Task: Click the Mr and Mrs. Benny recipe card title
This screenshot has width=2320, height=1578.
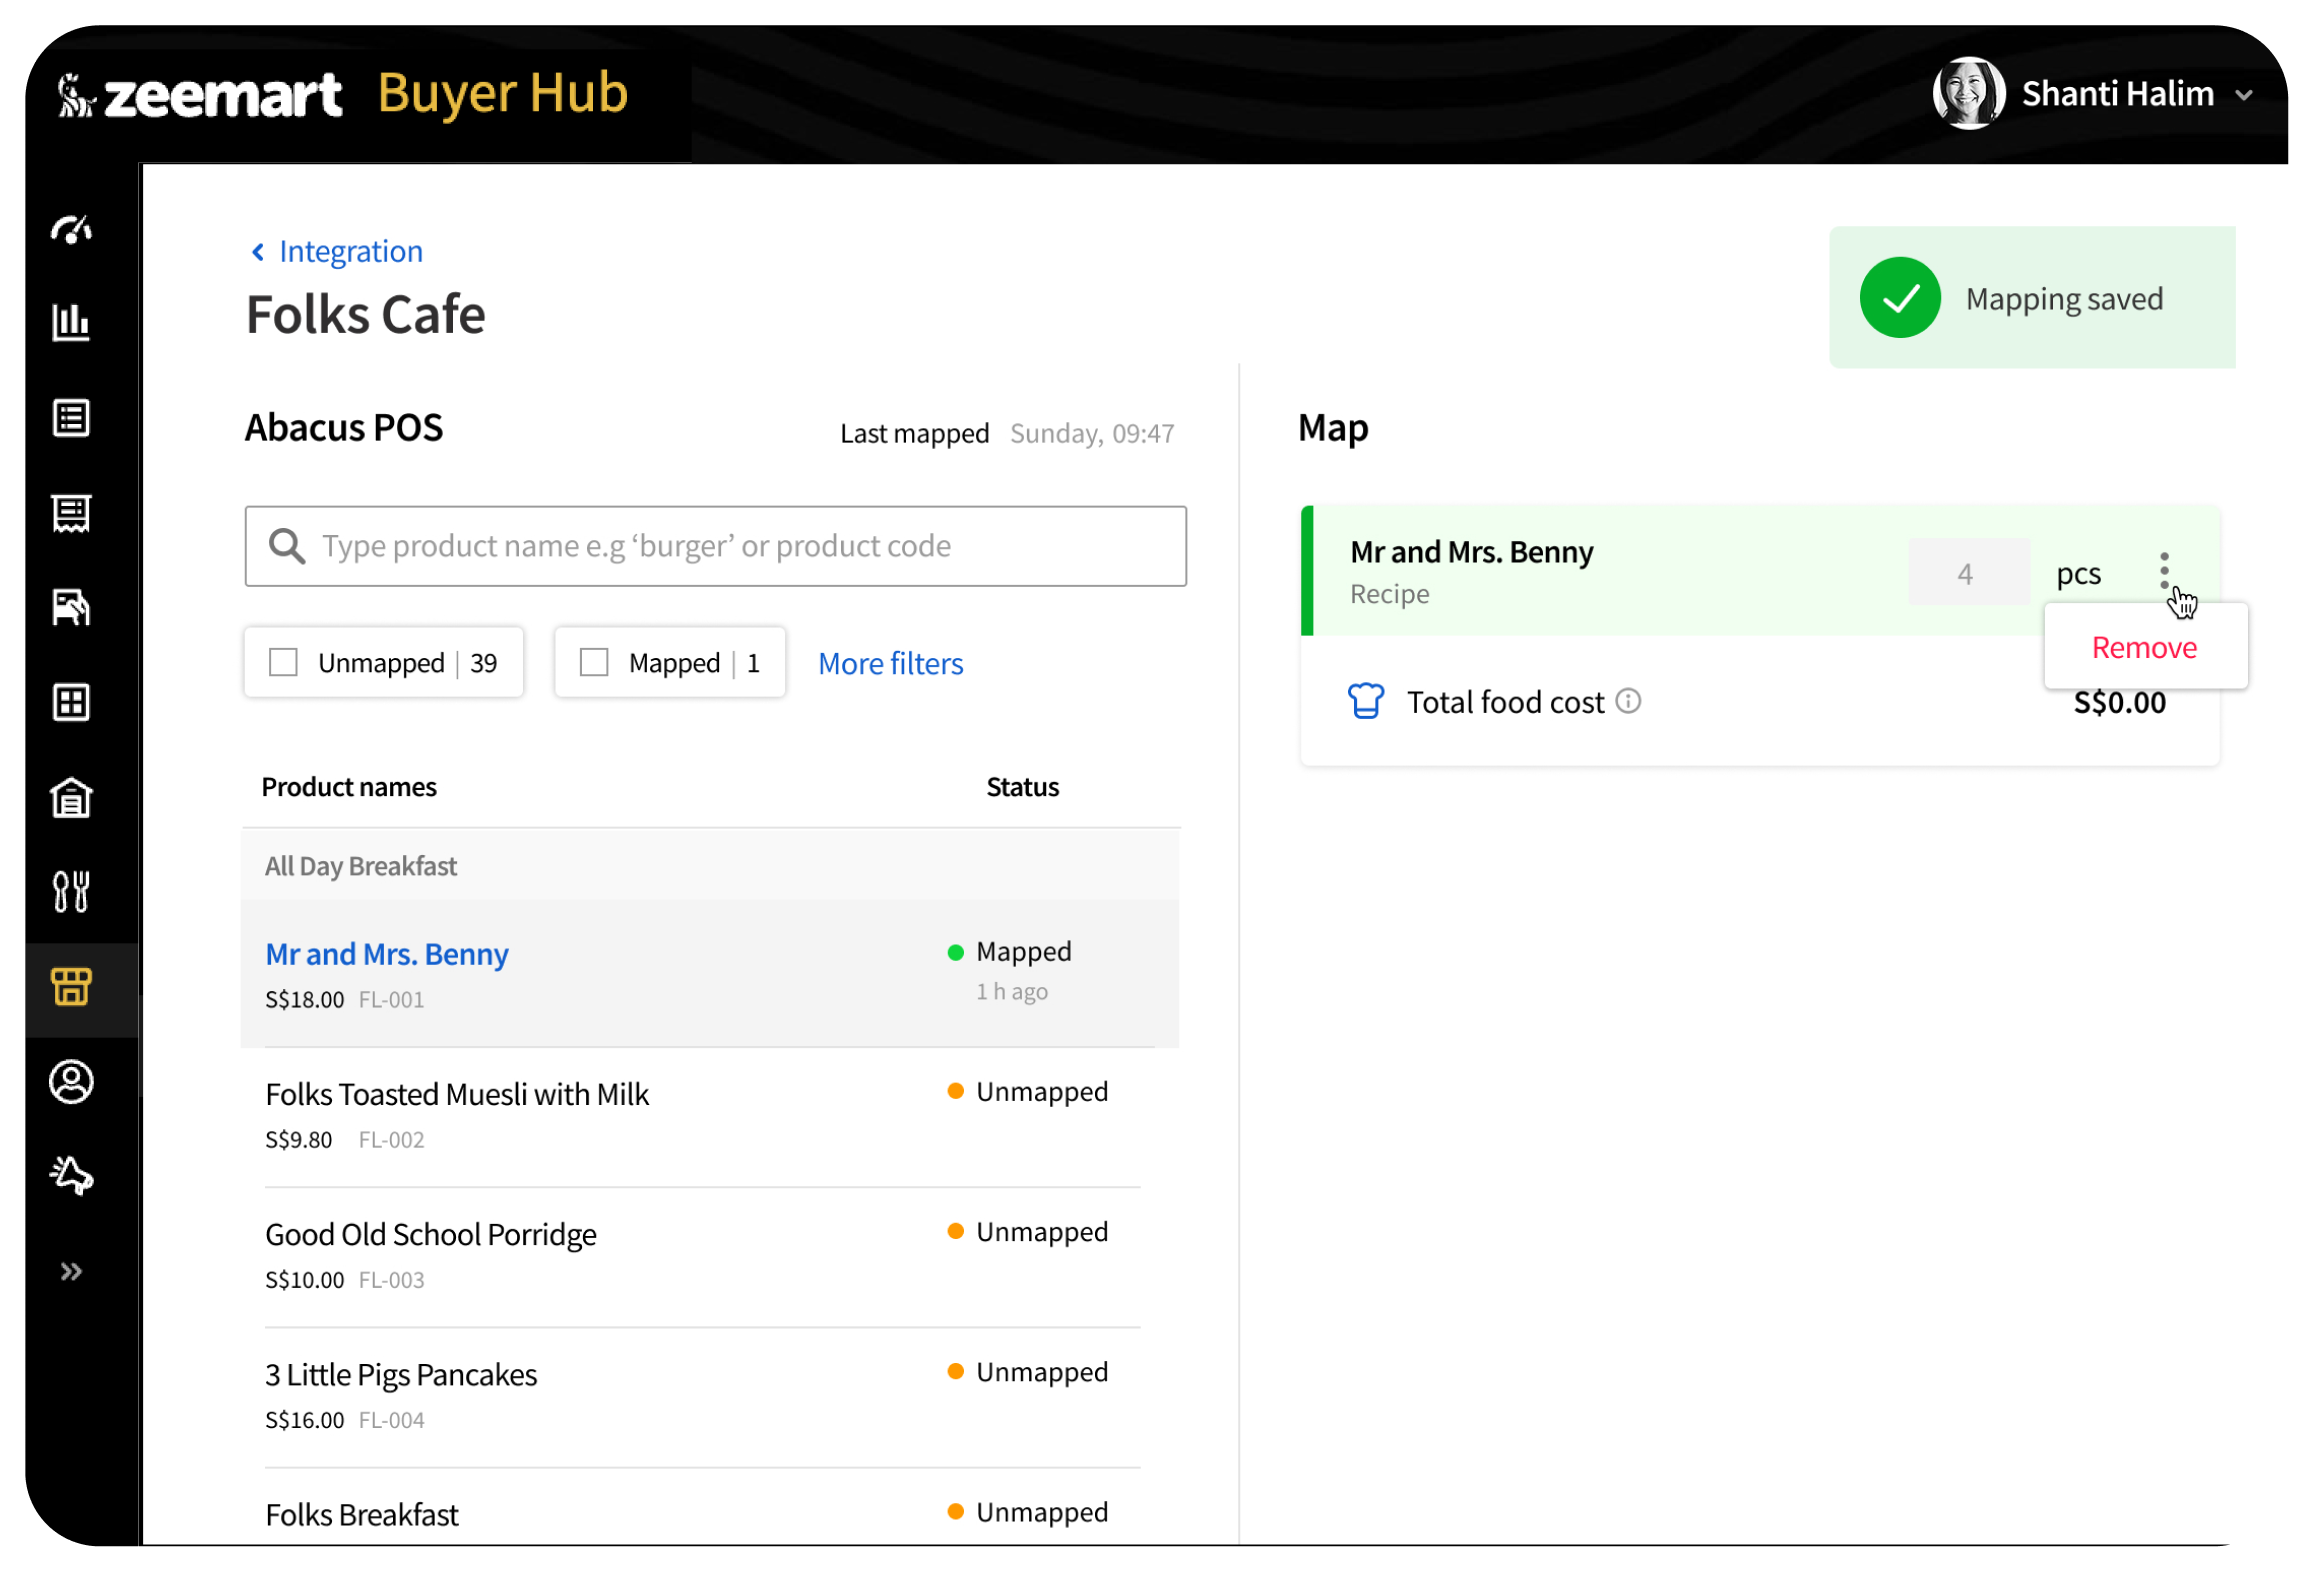Action: pyautogui.click(x=1471, y=553)
